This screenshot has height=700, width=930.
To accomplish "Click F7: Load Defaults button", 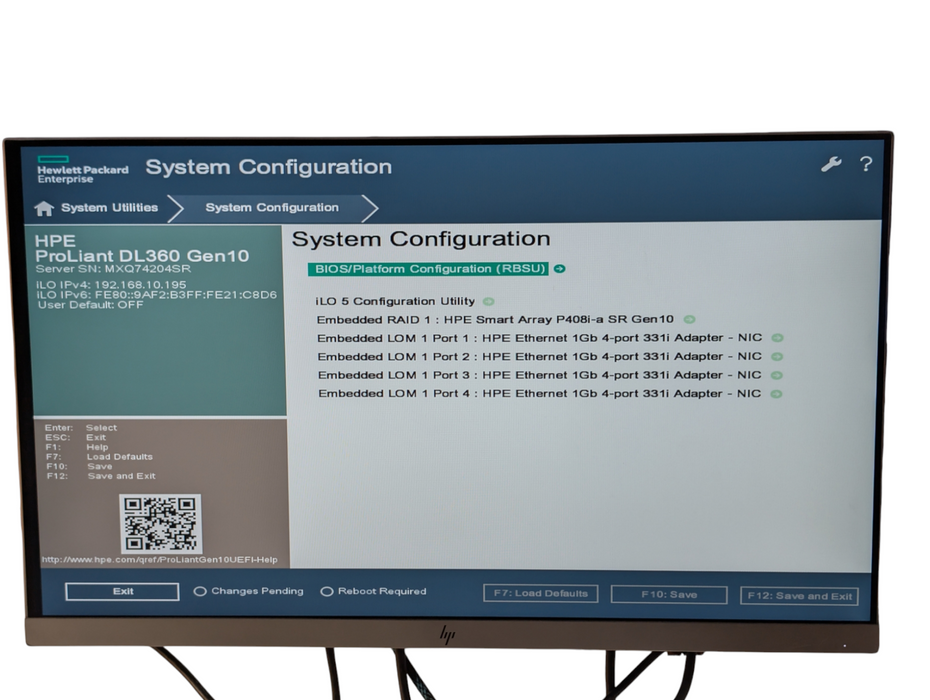I will [541, 593].
